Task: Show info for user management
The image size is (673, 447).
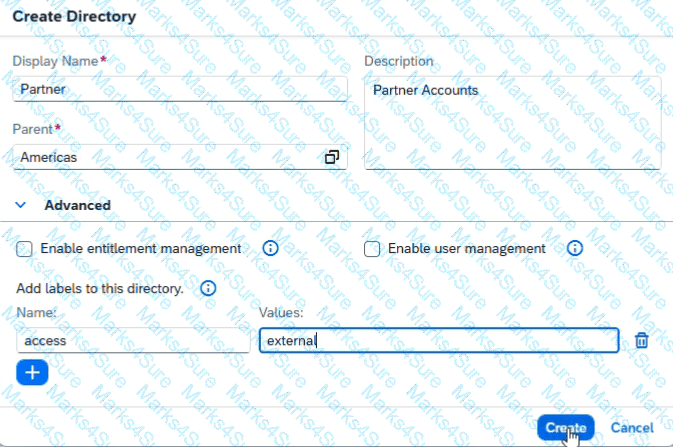Action: [x=575, y=248]
